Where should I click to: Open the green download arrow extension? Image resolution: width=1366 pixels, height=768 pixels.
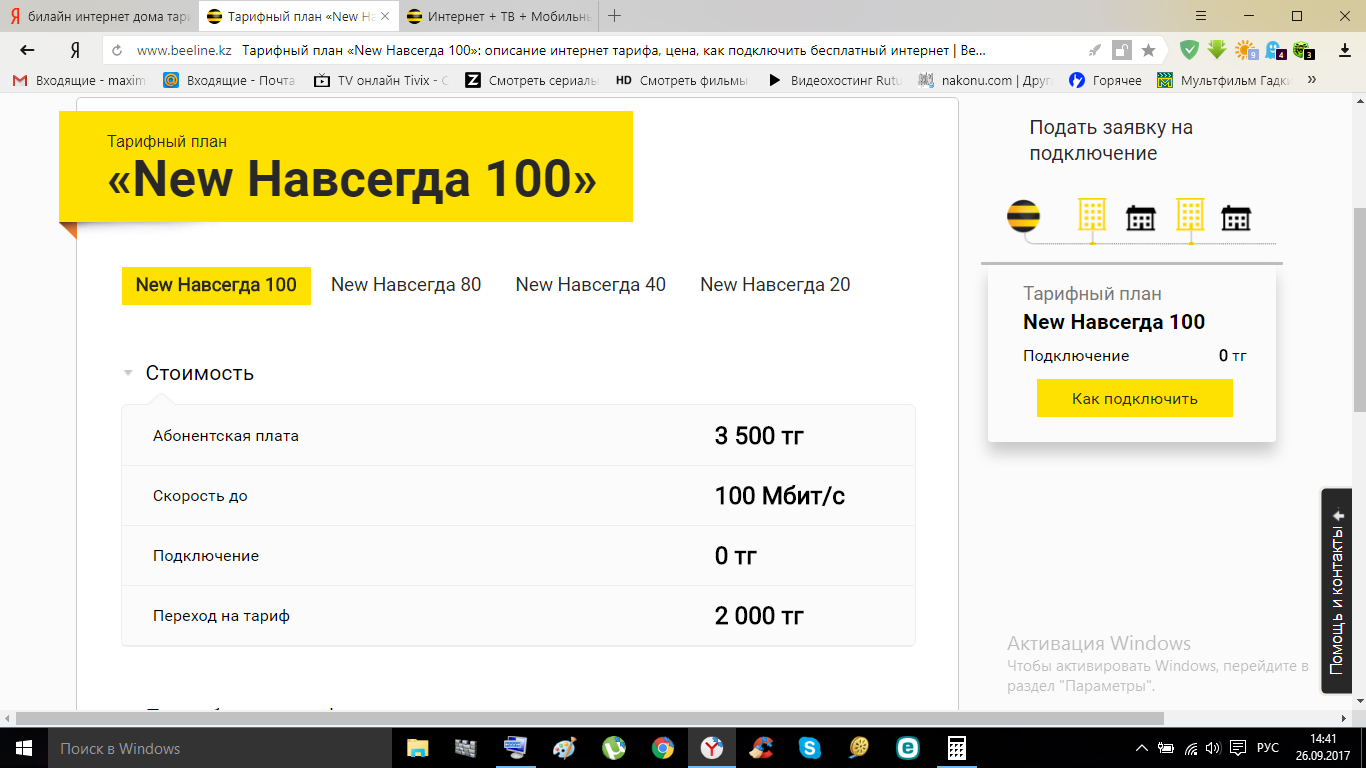[1217, 50]
